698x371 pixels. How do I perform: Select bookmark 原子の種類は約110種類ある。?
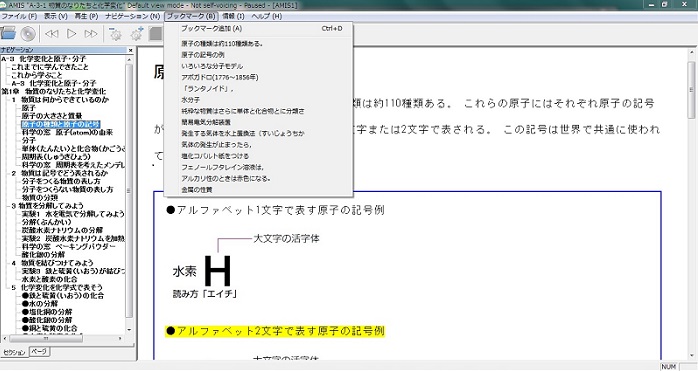(259, 44)
